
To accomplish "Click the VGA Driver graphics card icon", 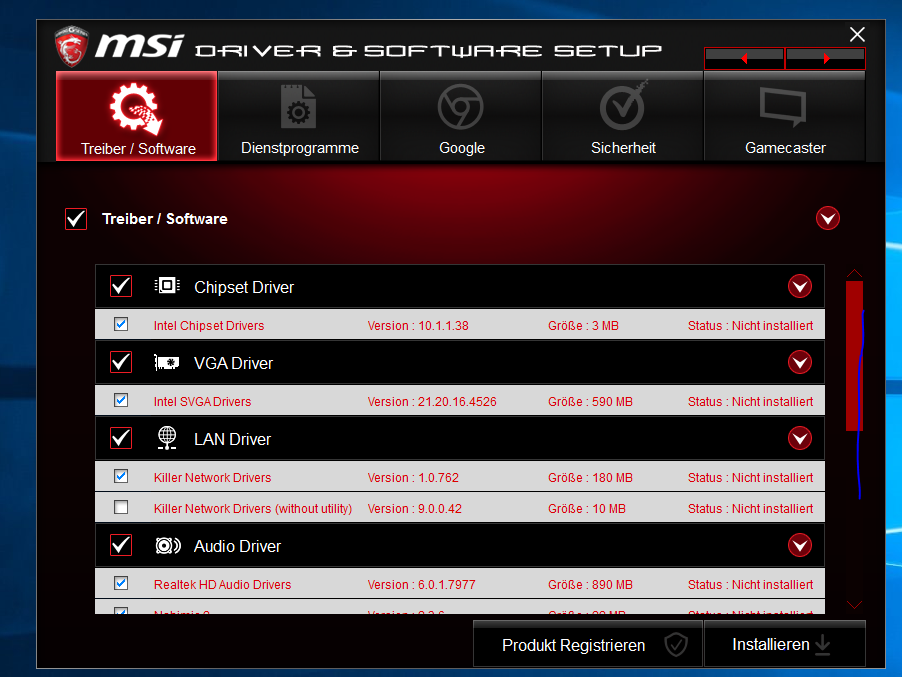I will click(167, 362).
